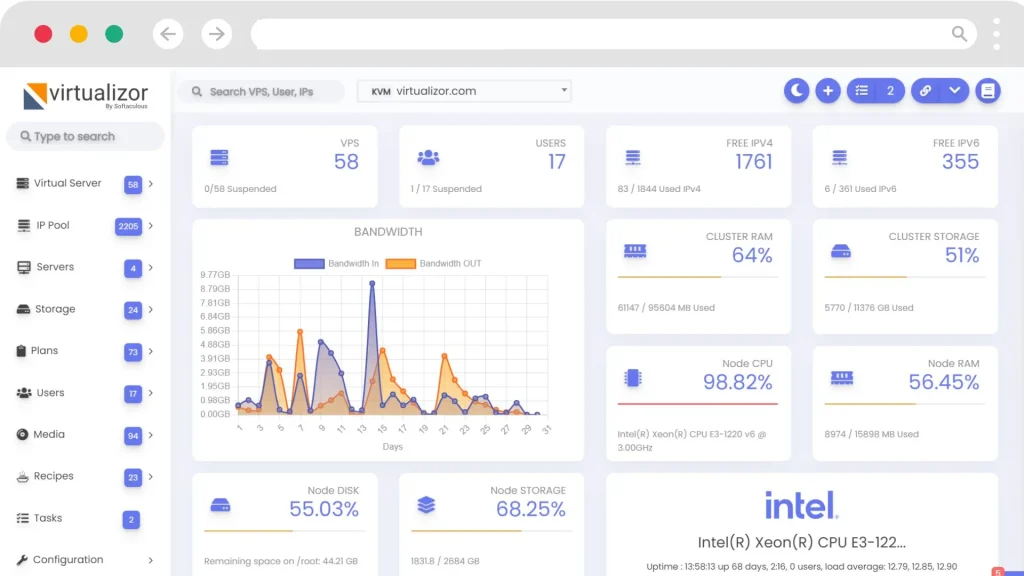Click the browser forward arrow
This screenshot has width=1024, height=576.
coord(216,34)
